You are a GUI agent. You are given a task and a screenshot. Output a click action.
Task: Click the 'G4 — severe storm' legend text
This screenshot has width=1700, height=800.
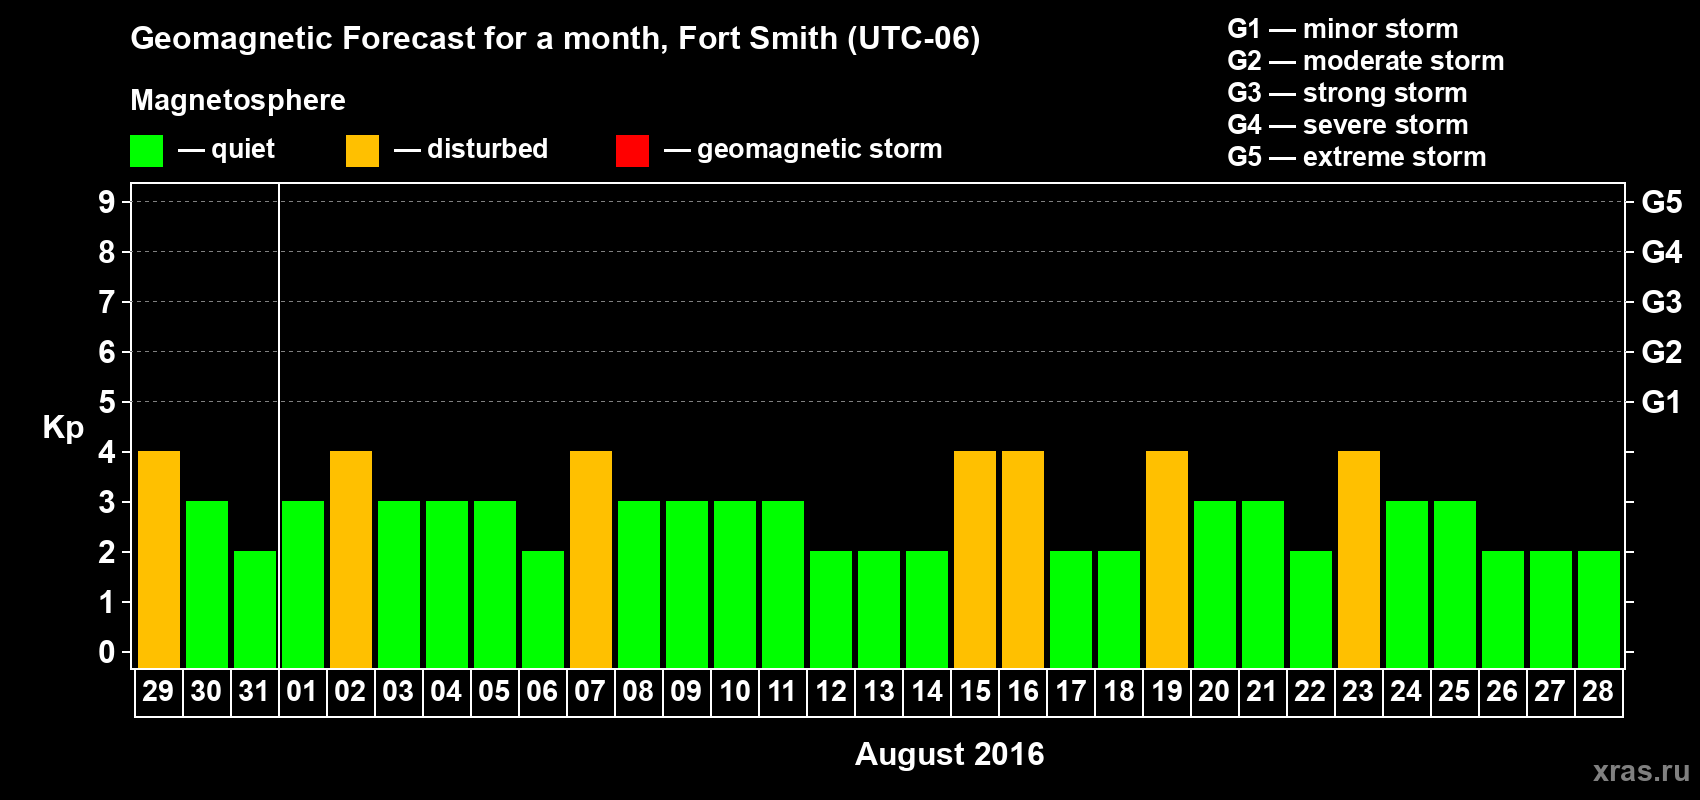(1348, 125)
